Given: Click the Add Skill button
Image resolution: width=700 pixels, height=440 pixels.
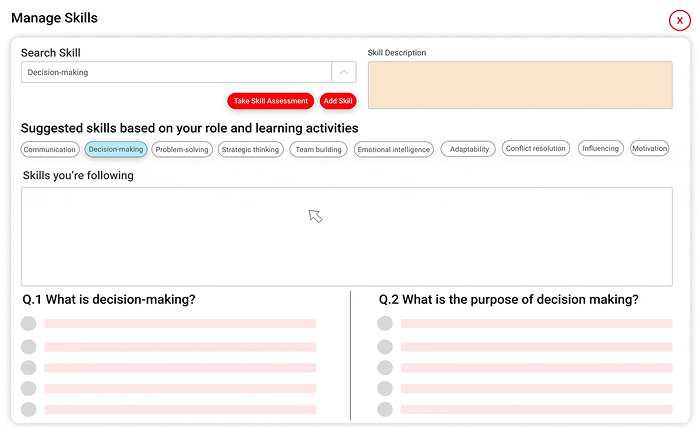Looking at the screenshot, I should pos(338,101).
